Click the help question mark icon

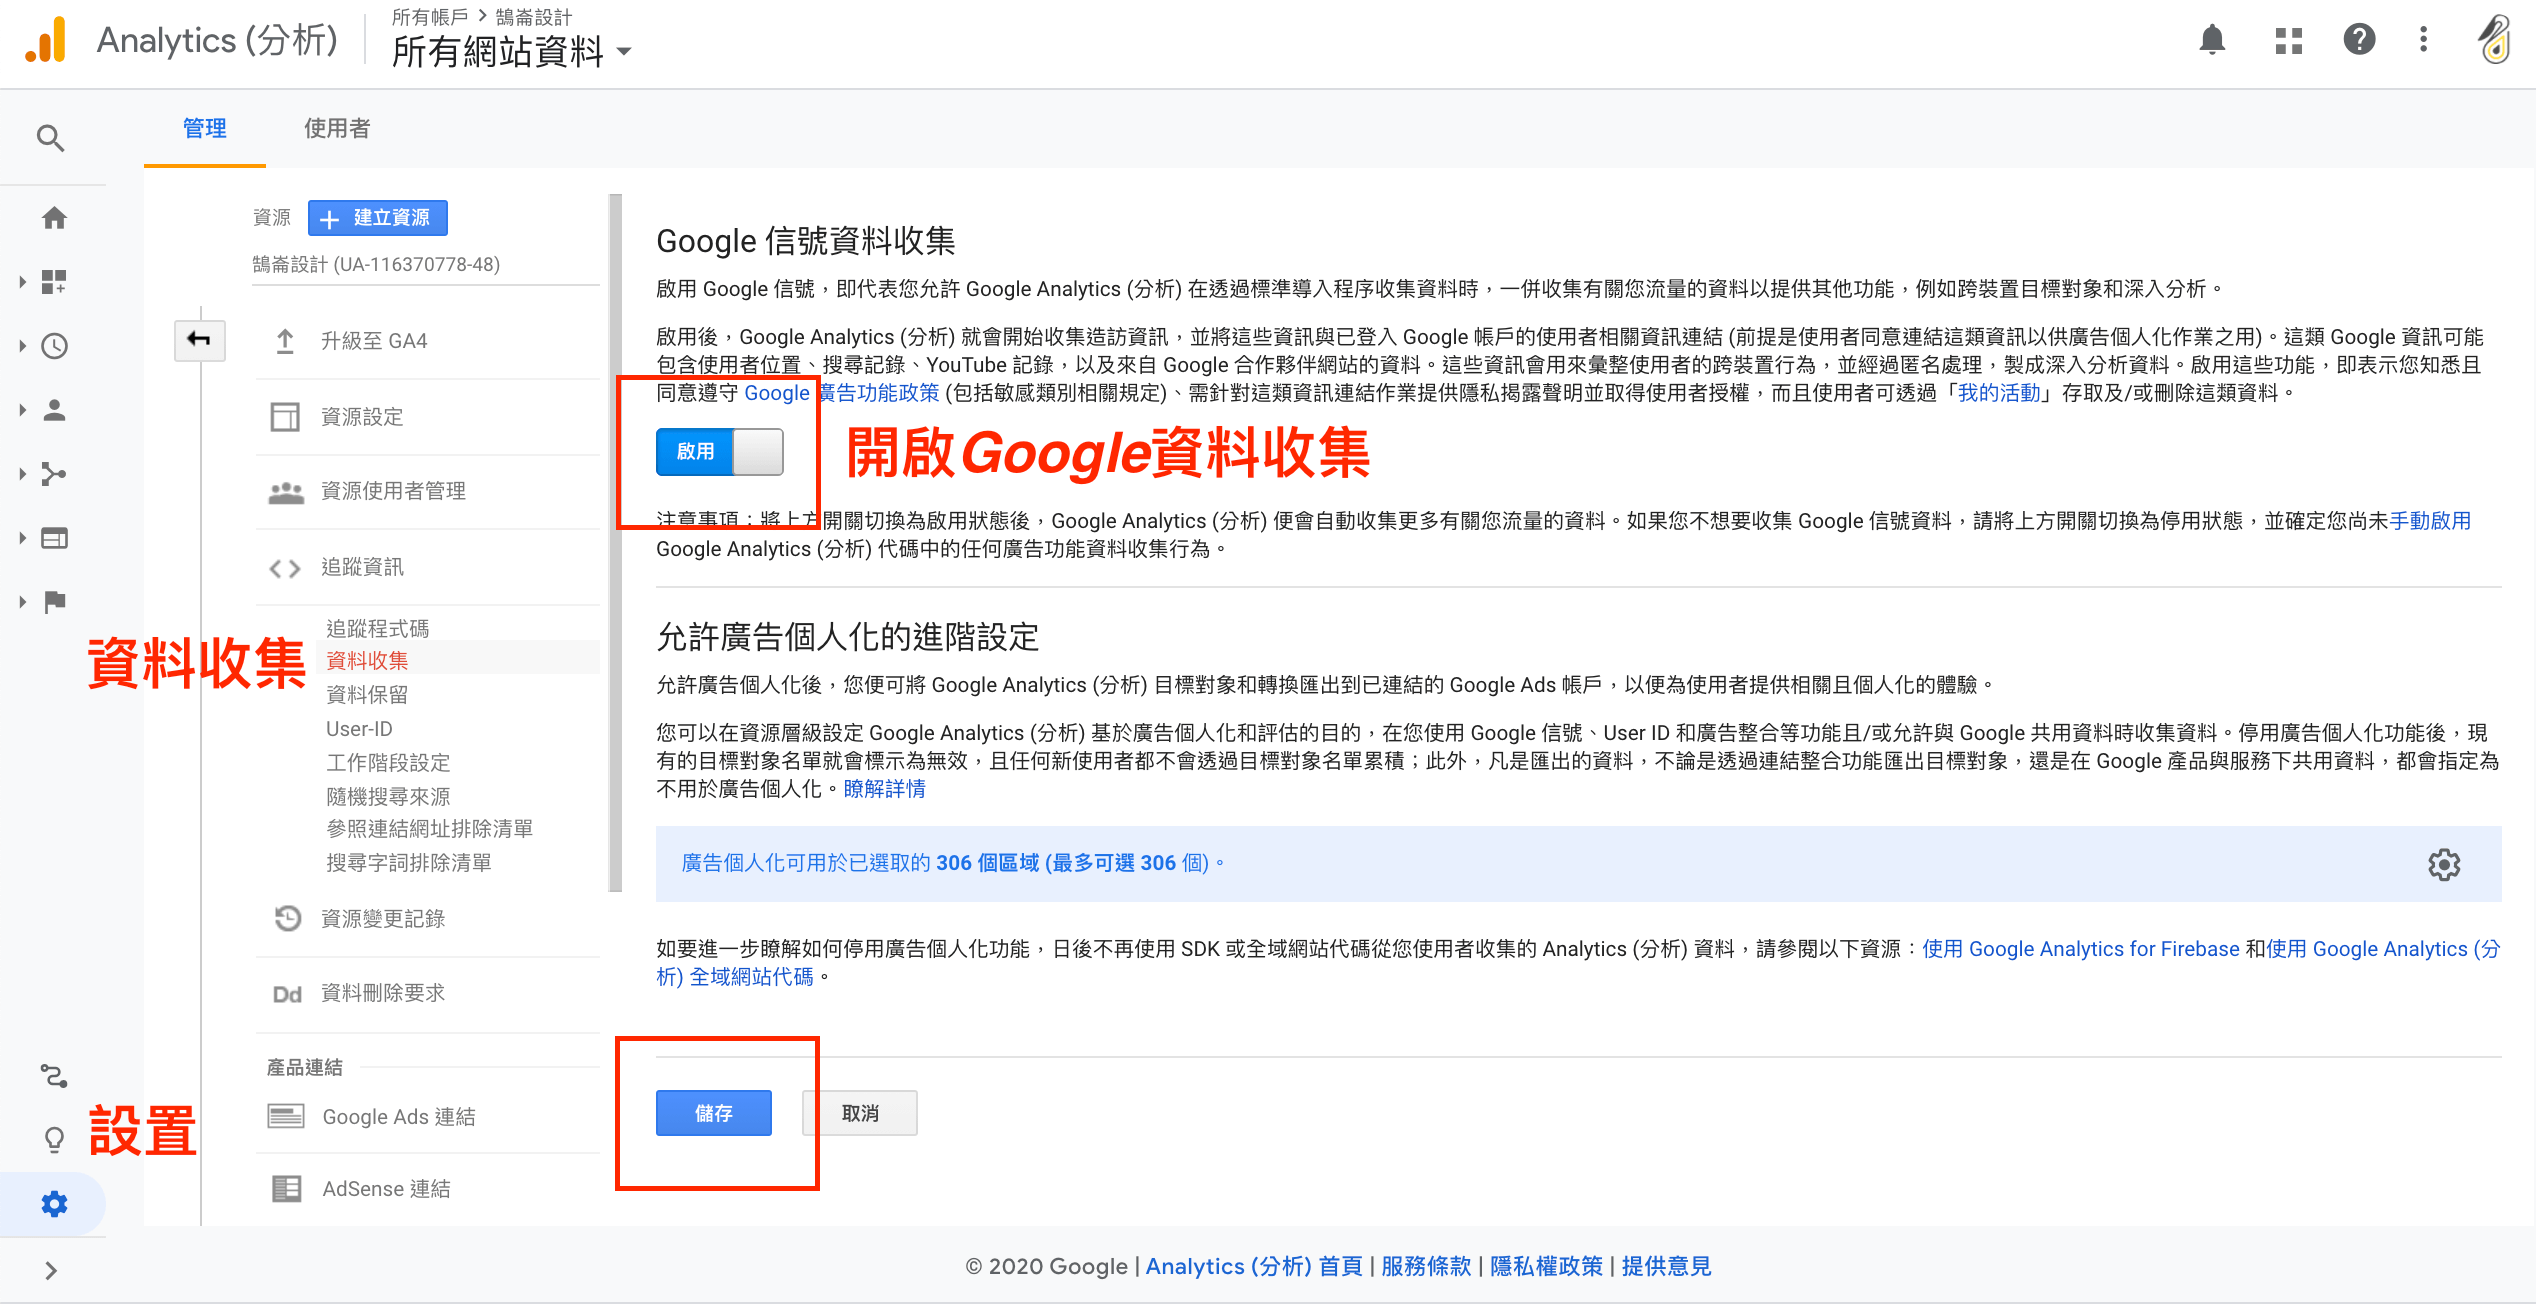click(x=2359, y=40)
